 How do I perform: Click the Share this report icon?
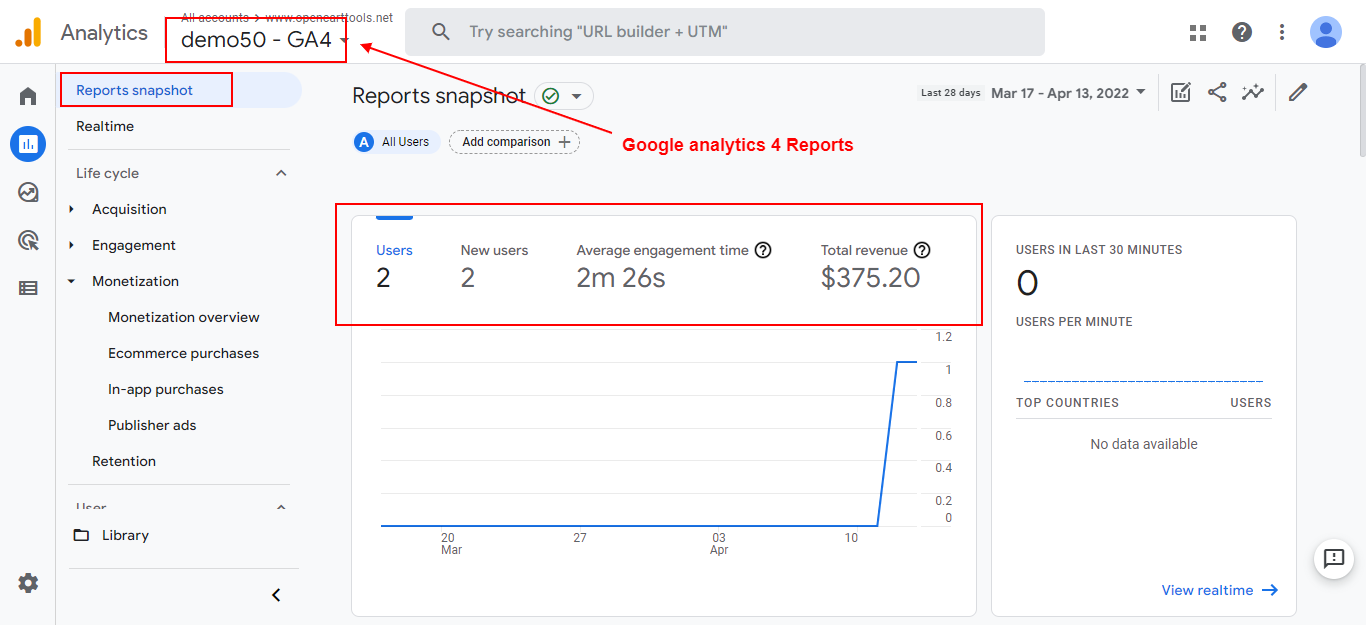(x=1217, y=92)
